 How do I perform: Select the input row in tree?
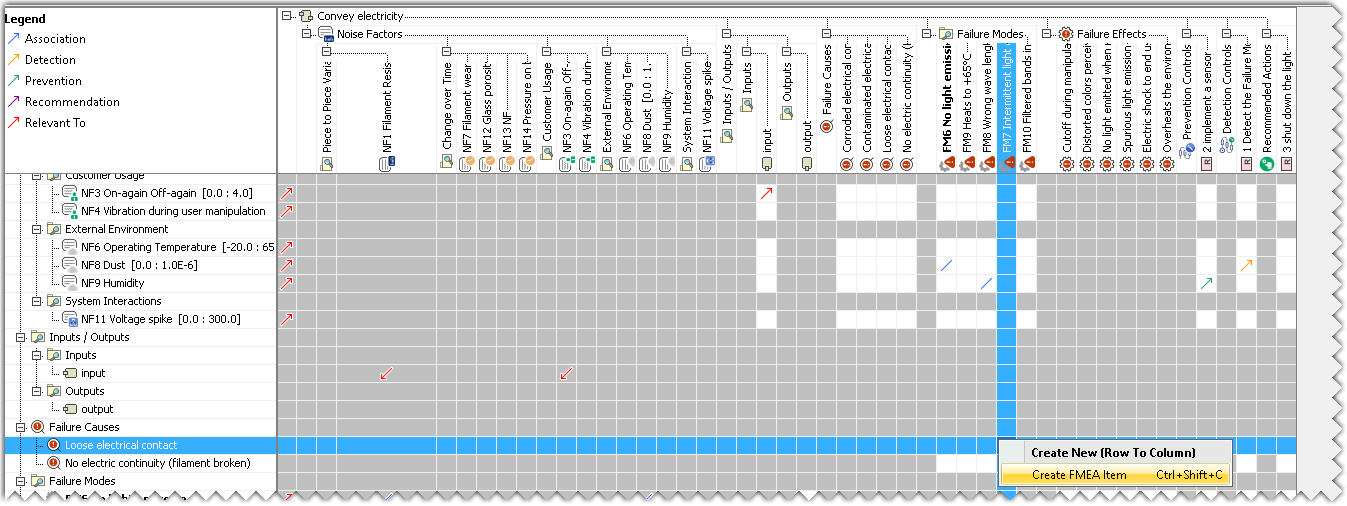point(140,373)
